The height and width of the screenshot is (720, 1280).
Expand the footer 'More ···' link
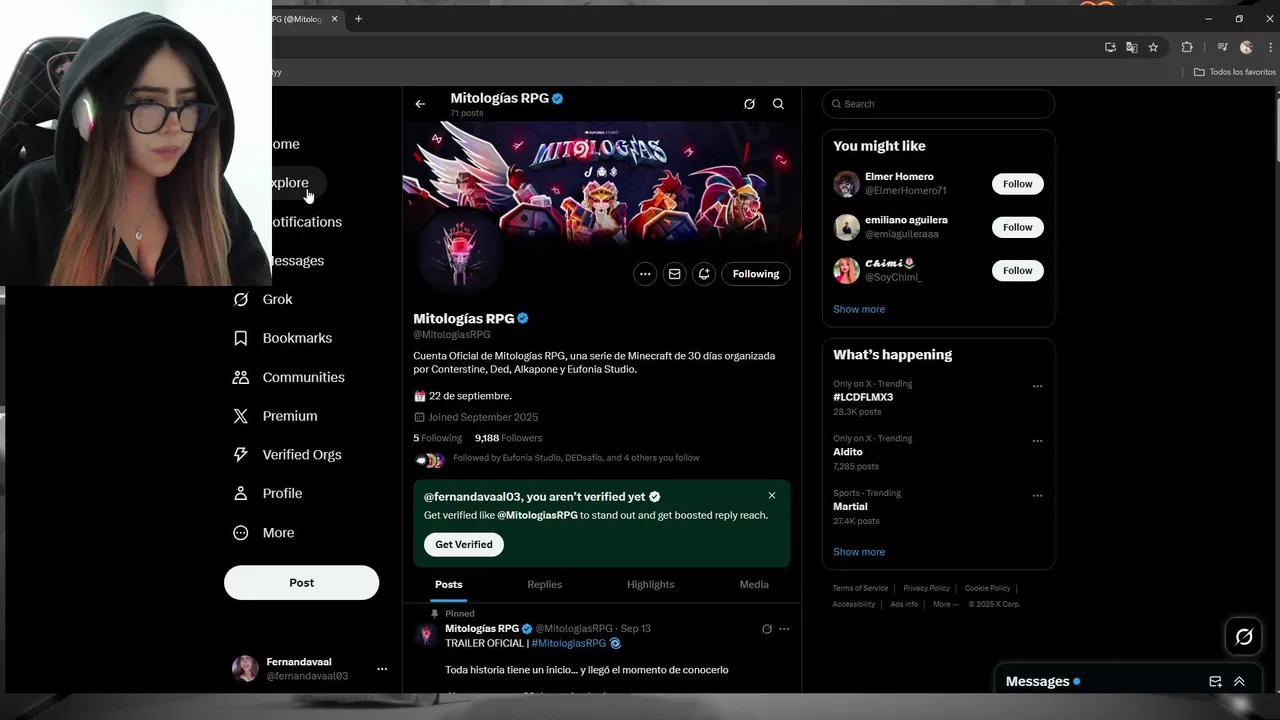tap(945, 604)
